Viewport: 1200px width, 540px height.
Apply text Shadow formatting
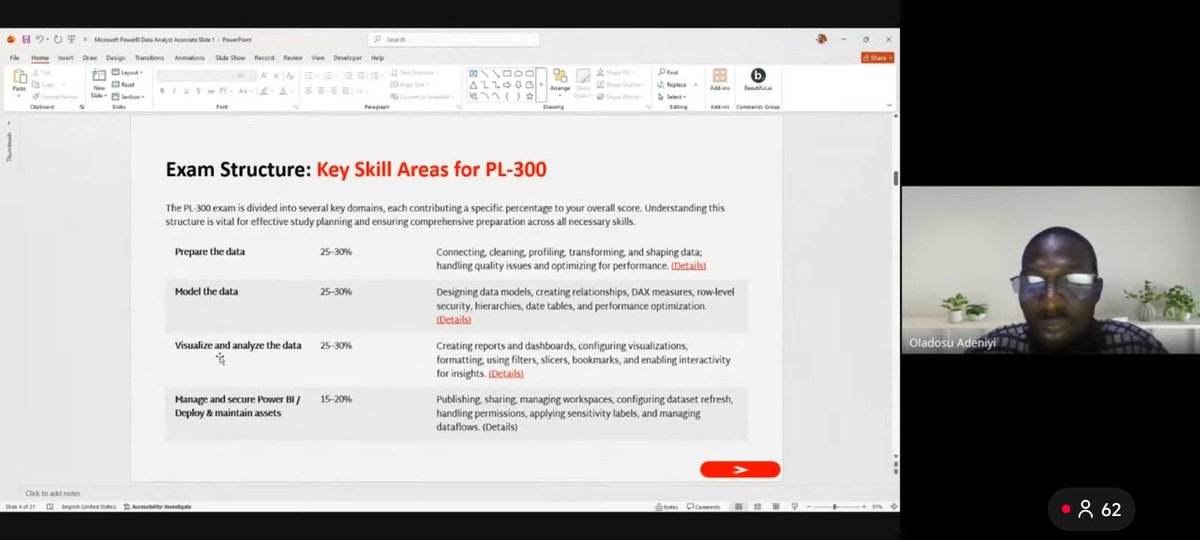(197, 91)
